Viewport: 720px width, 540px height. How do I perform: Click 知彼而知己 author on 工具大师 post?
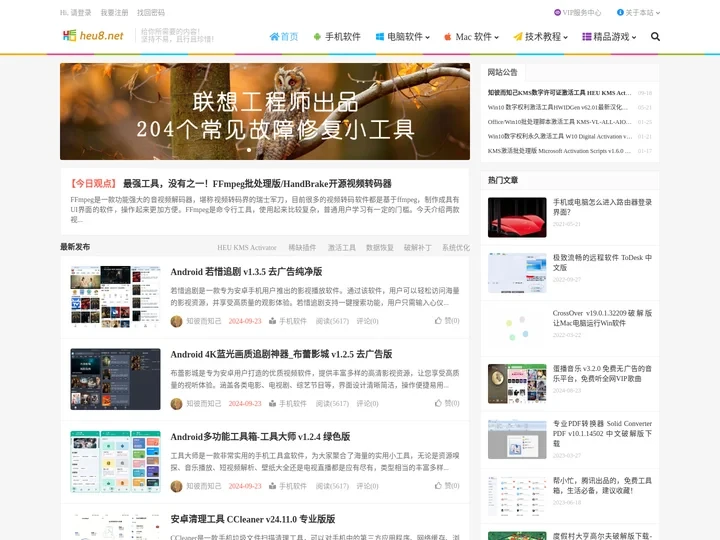coord(203,486)
